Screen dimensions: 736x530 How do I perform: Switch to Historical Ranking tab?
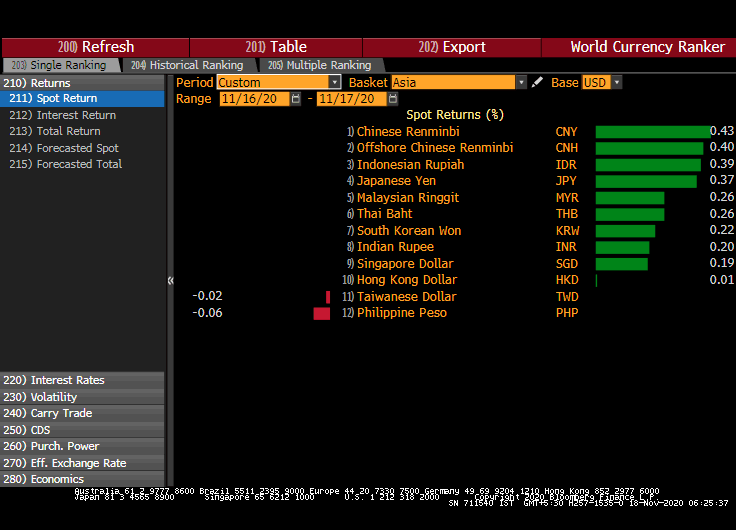[188, 65]
